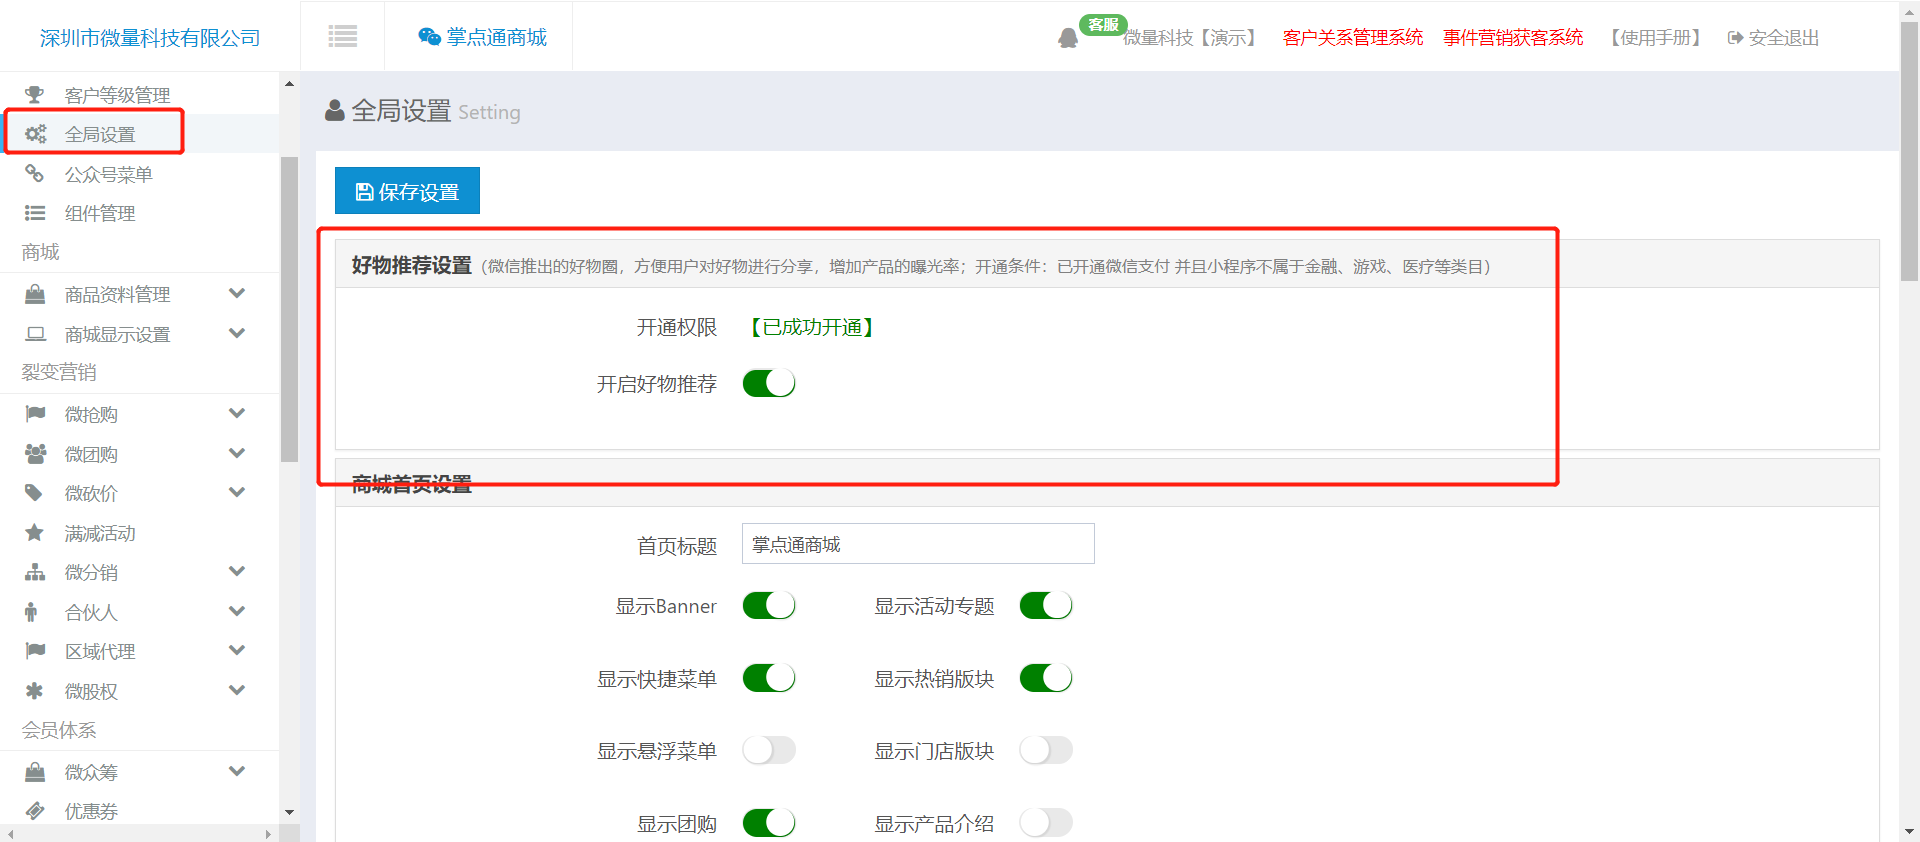Toggle the 显示活动专题 switch
The image size is (1920, 842).
[1046, 605]
